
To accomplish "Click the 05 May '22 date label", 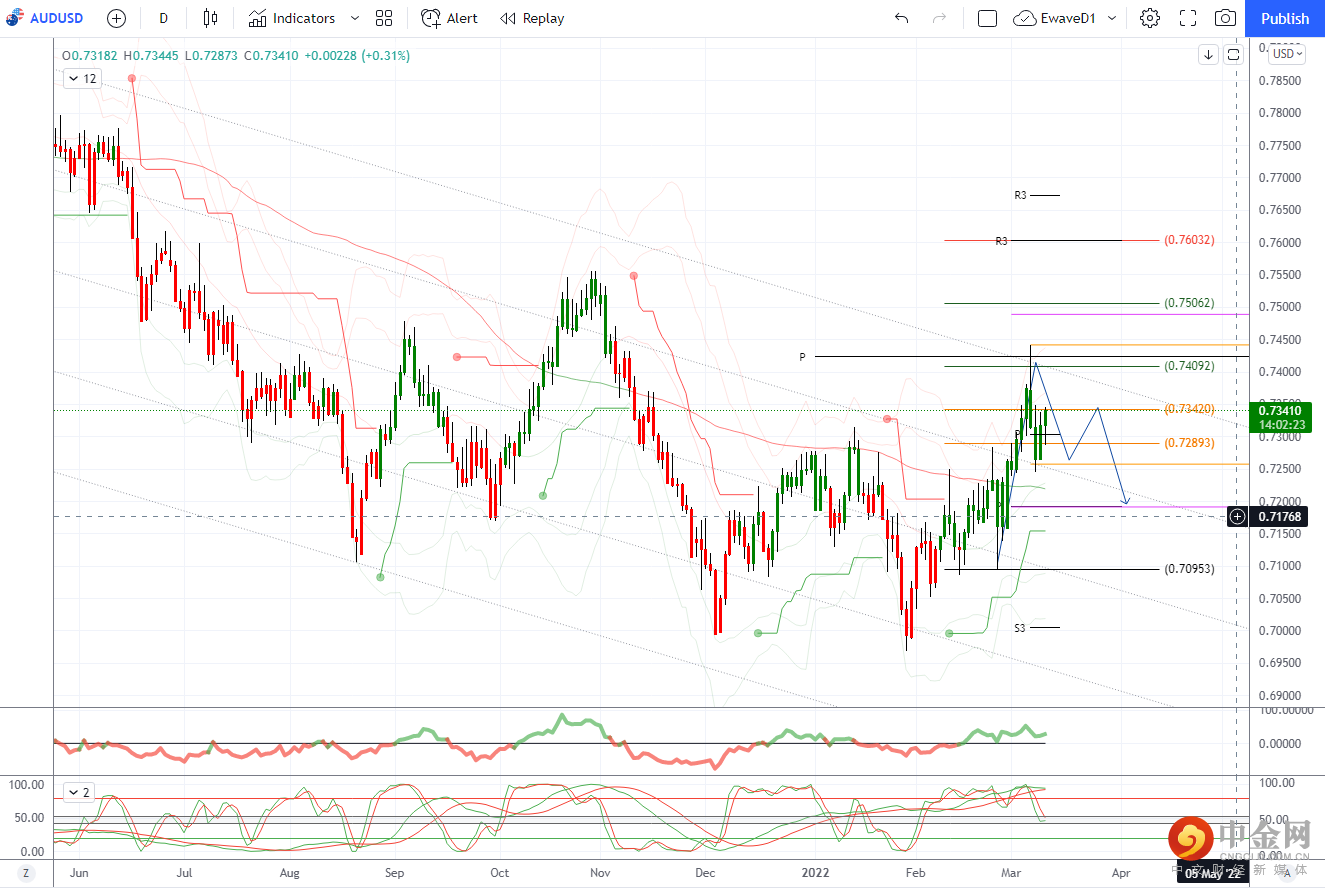I will click(x=1212, y=872).
